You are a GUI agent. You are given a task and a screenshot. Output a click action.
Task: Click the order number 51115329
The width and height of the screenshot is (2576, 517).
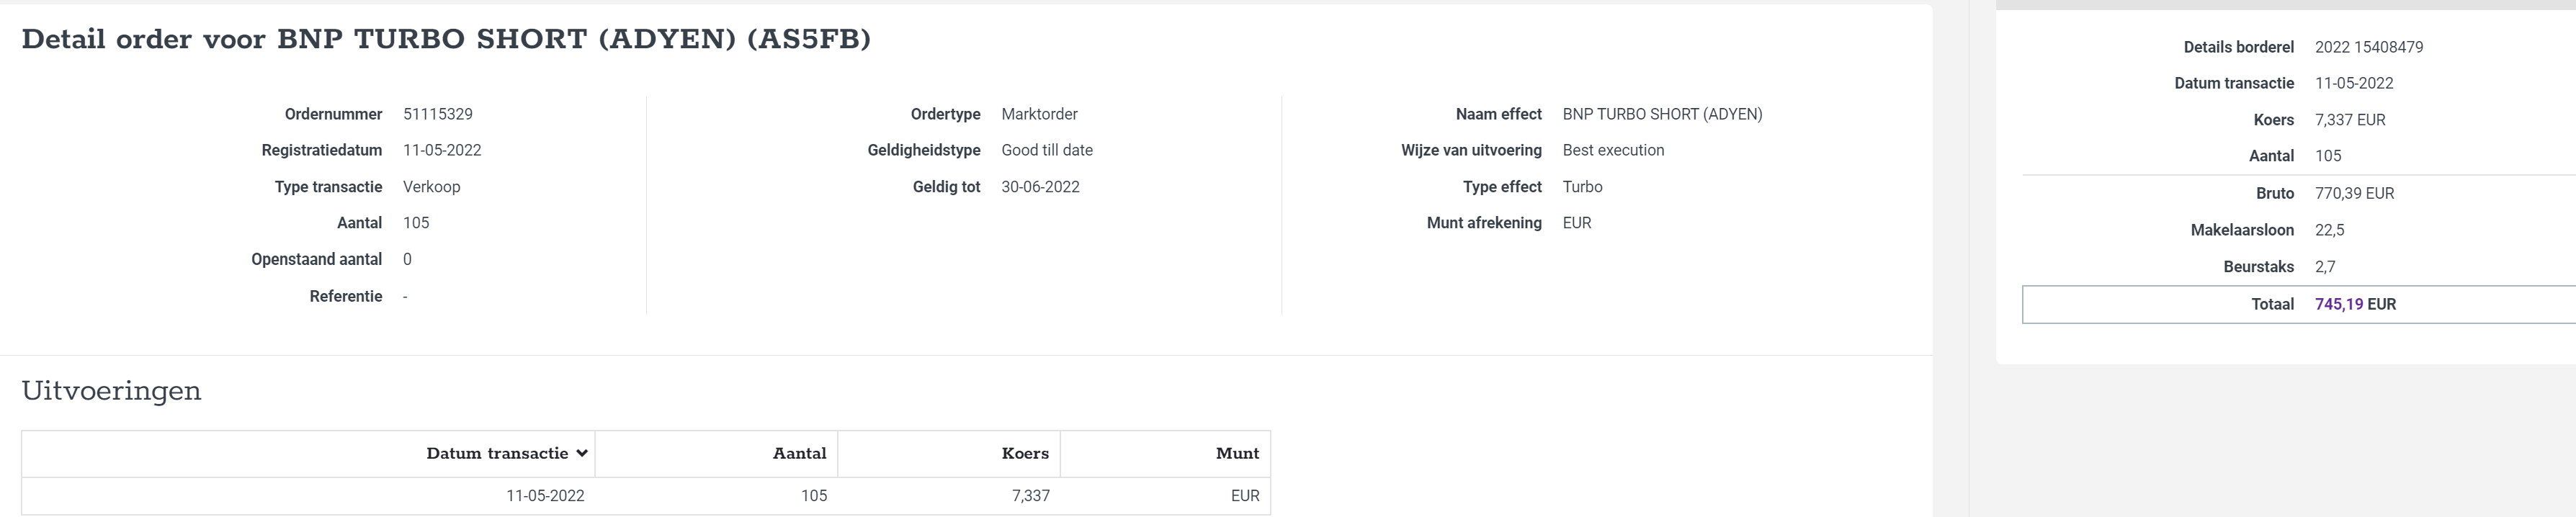click(x=438, y=114)
